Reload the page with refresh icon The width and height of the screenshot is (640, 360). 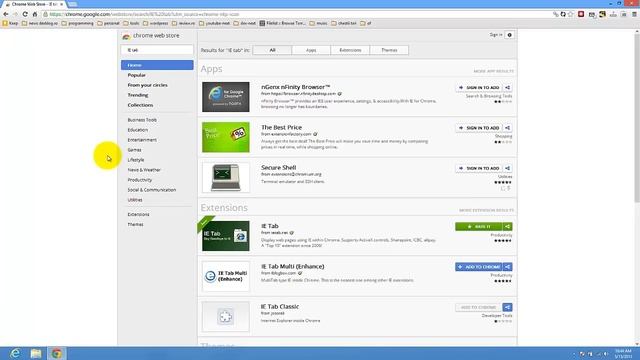[x=25, y=14]
